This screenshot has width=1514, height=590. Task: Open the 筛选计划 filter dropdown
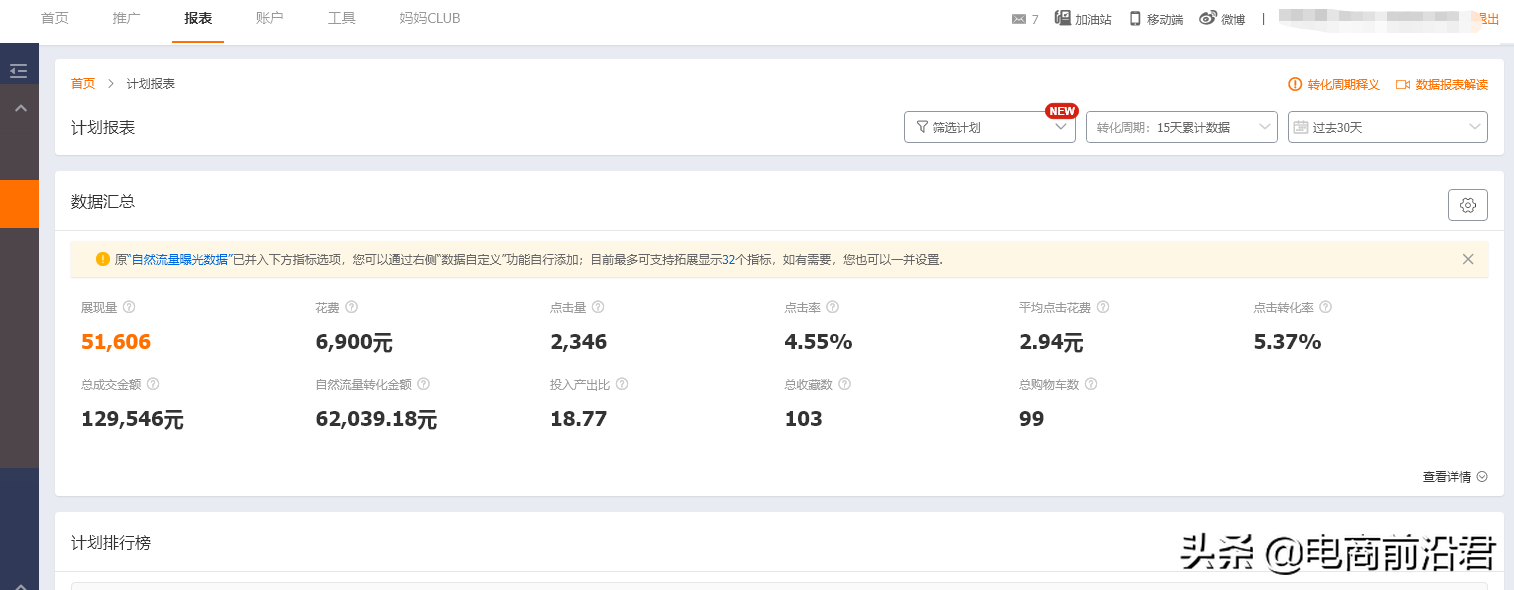[988, 127]
